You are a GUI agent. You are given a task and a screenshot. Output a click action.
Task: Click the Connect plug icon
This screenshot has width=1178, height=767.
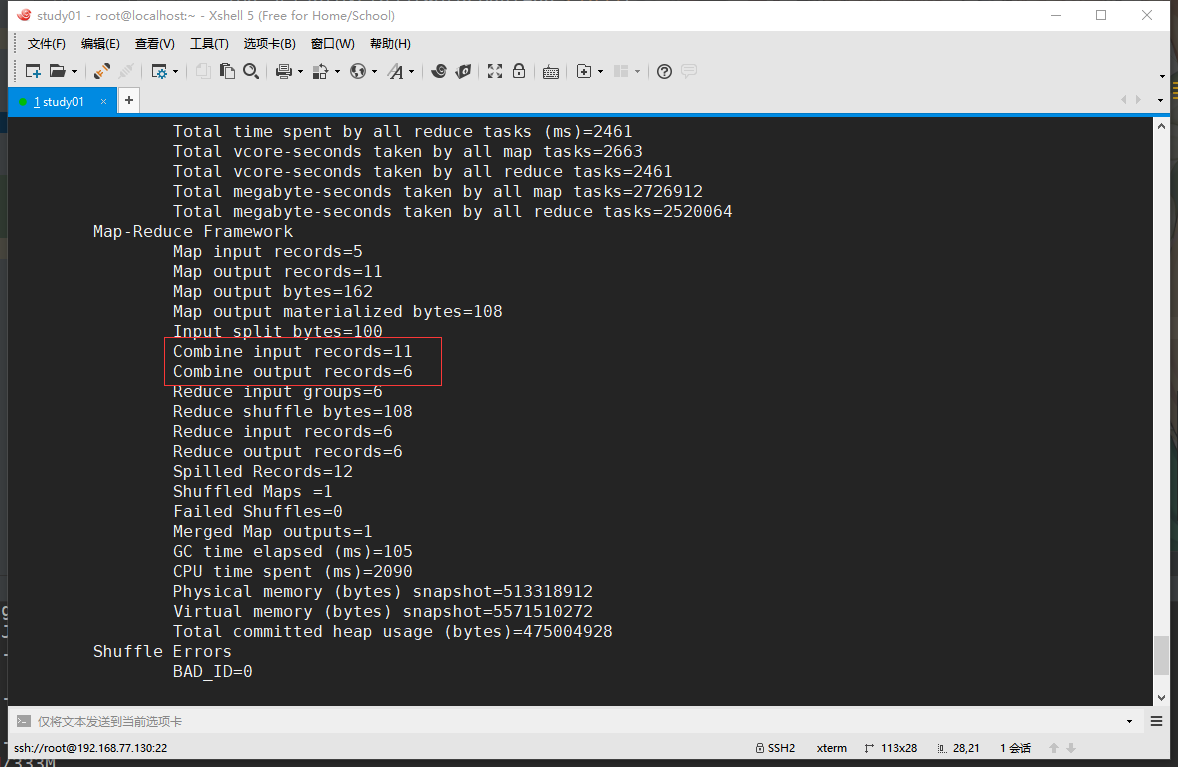pyautogui.click(x=101, y=71)
